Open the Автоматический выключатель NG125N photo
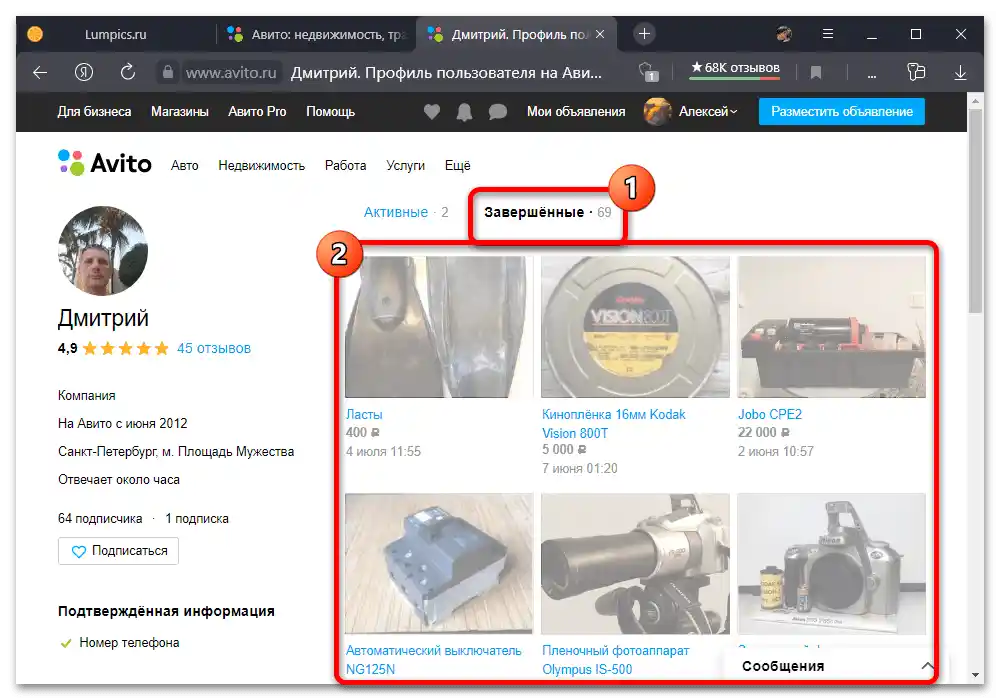 [x=439, y=564]
